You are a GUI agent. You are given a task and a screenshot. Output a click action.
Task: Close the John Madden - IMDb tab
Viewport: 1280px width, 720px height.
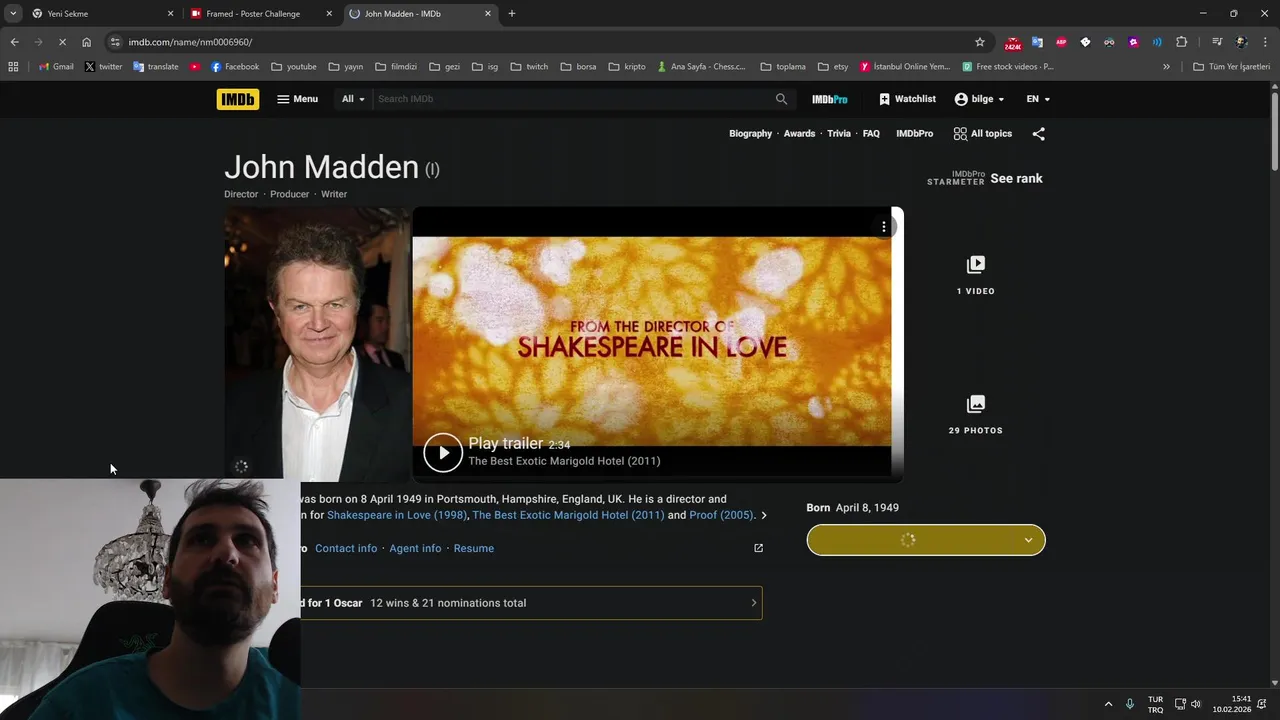488,13
